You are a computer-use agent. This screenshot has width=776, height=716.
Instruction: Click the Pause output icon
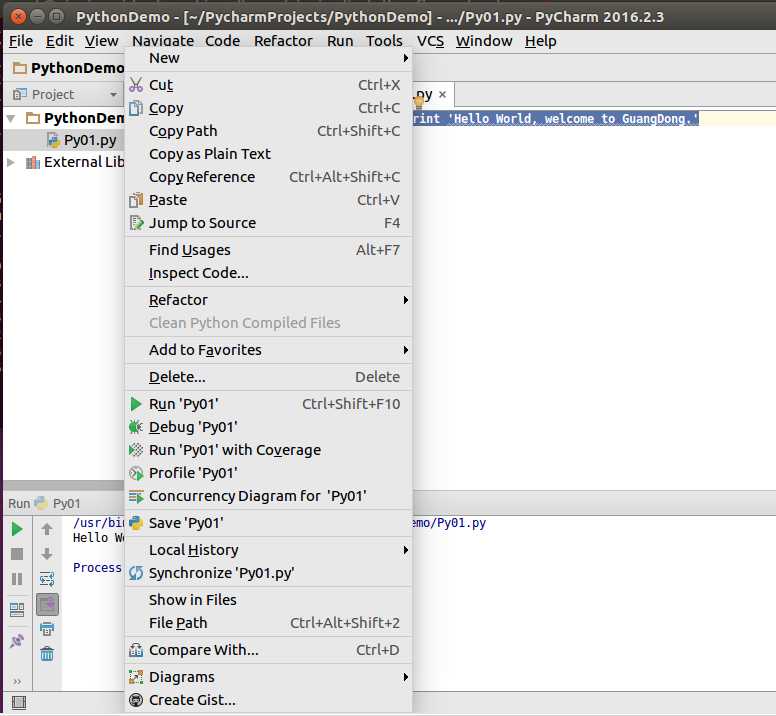pyautogui.click(x=17, y=579)
